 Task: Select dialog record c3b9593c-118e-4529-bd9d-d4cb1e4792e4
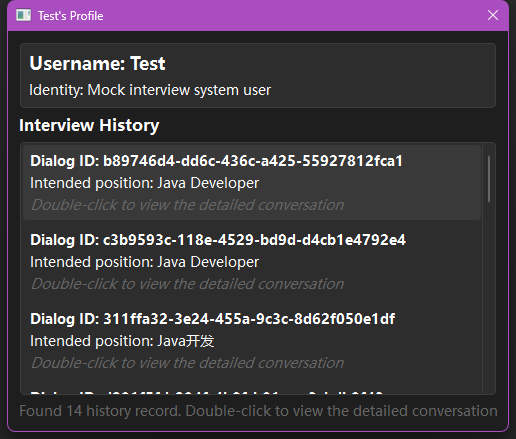(x=252, y=261)
